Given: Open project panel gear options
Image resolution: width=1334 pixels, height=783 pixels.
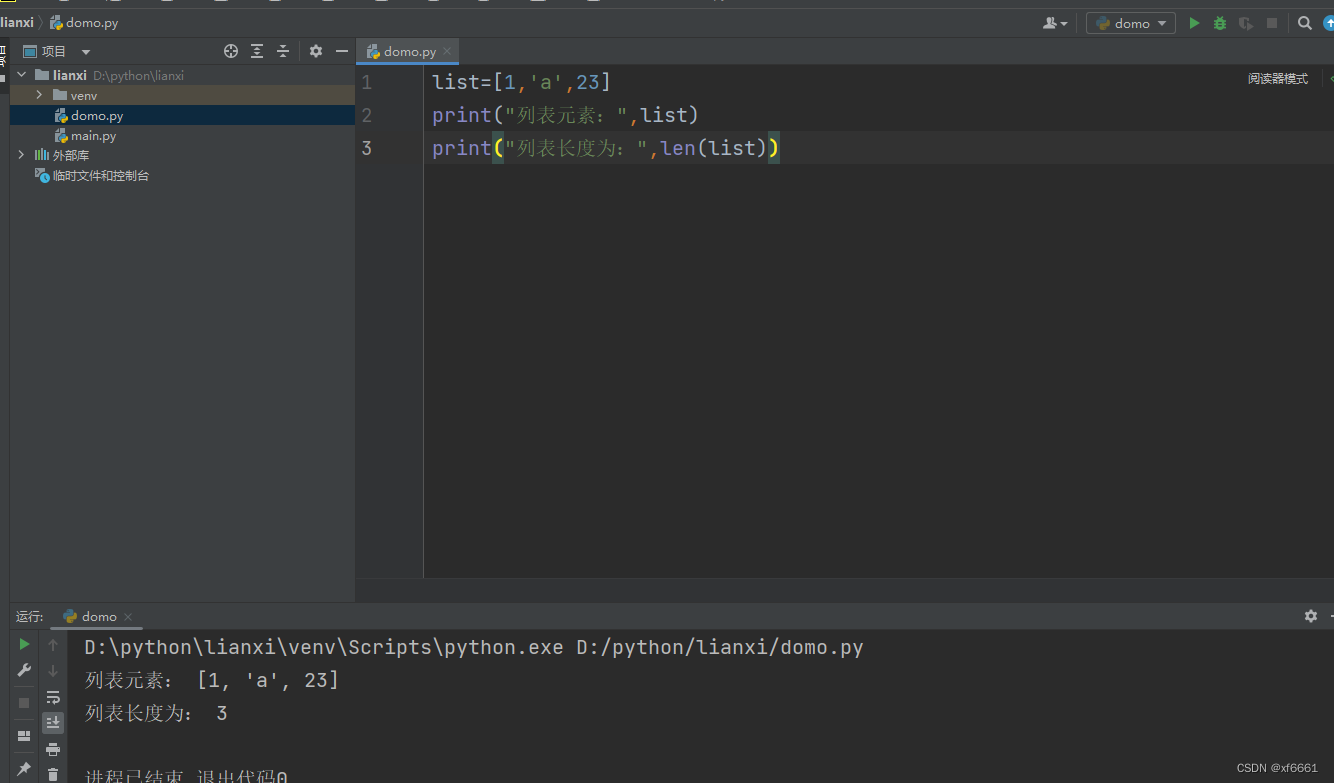Looking at the screenshot, I should [x=316, y=51].
